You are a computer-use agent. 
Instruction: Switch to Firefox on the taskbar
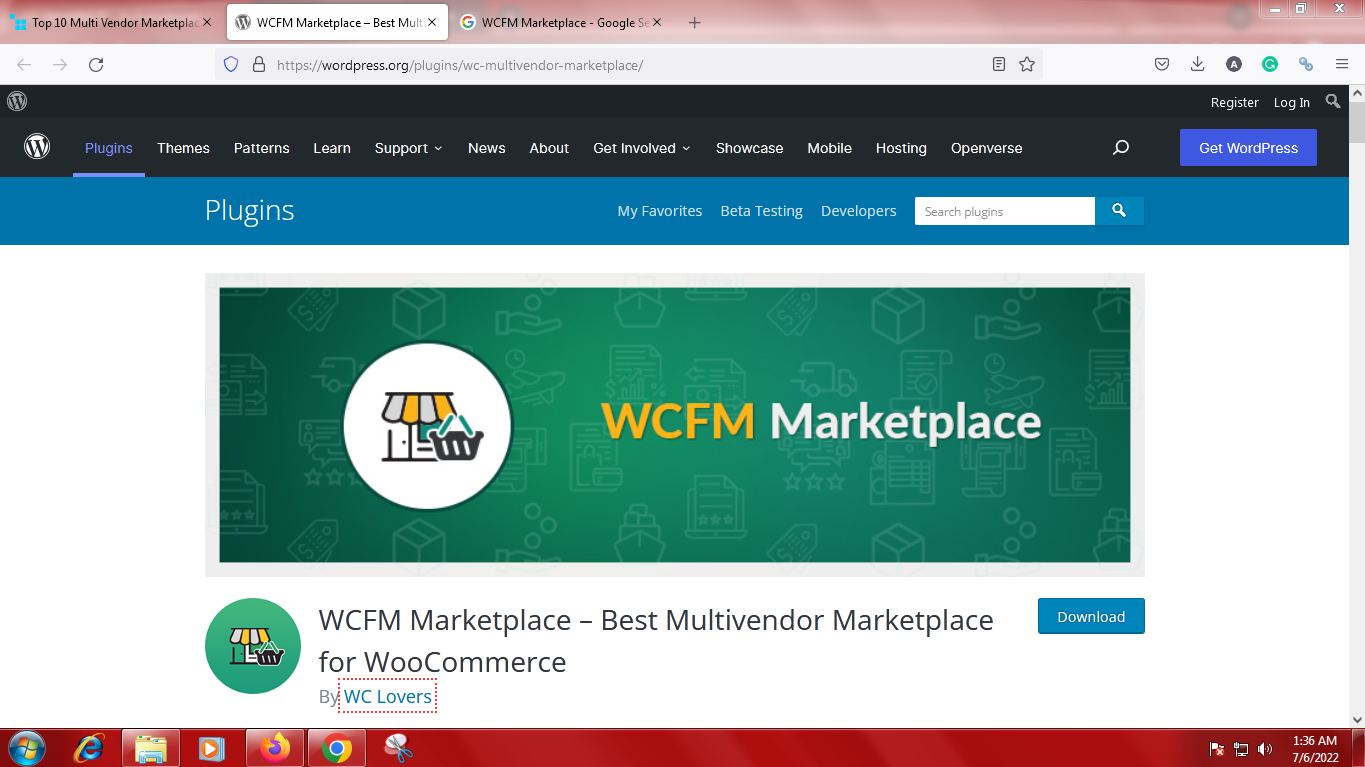[x=274, y=748]
